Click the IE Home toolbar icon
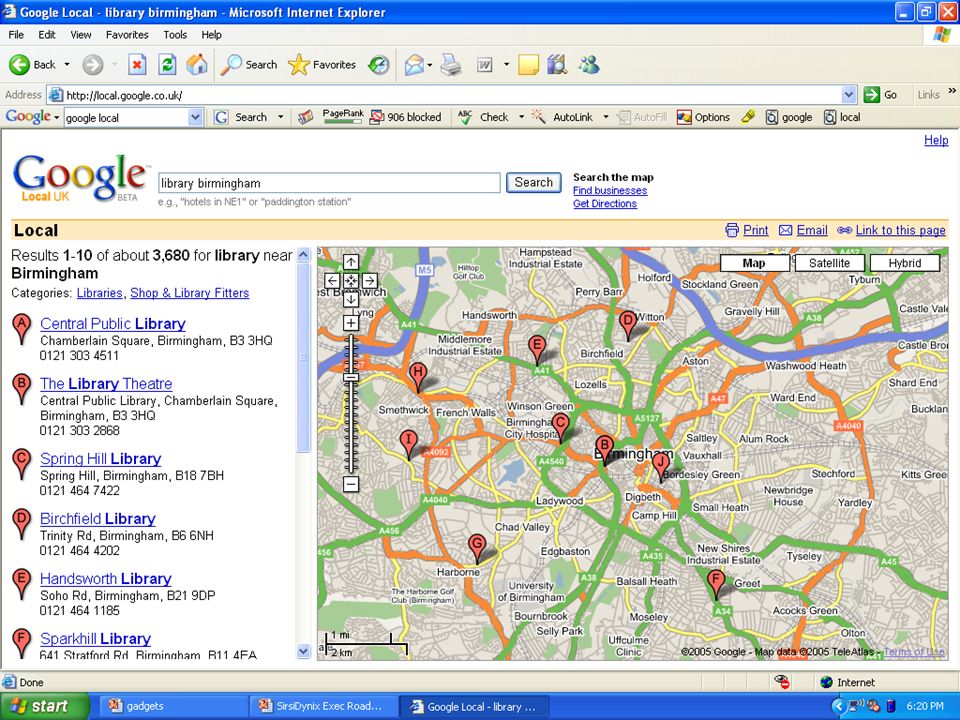This screenshot has width=960, height=720. 197,64
